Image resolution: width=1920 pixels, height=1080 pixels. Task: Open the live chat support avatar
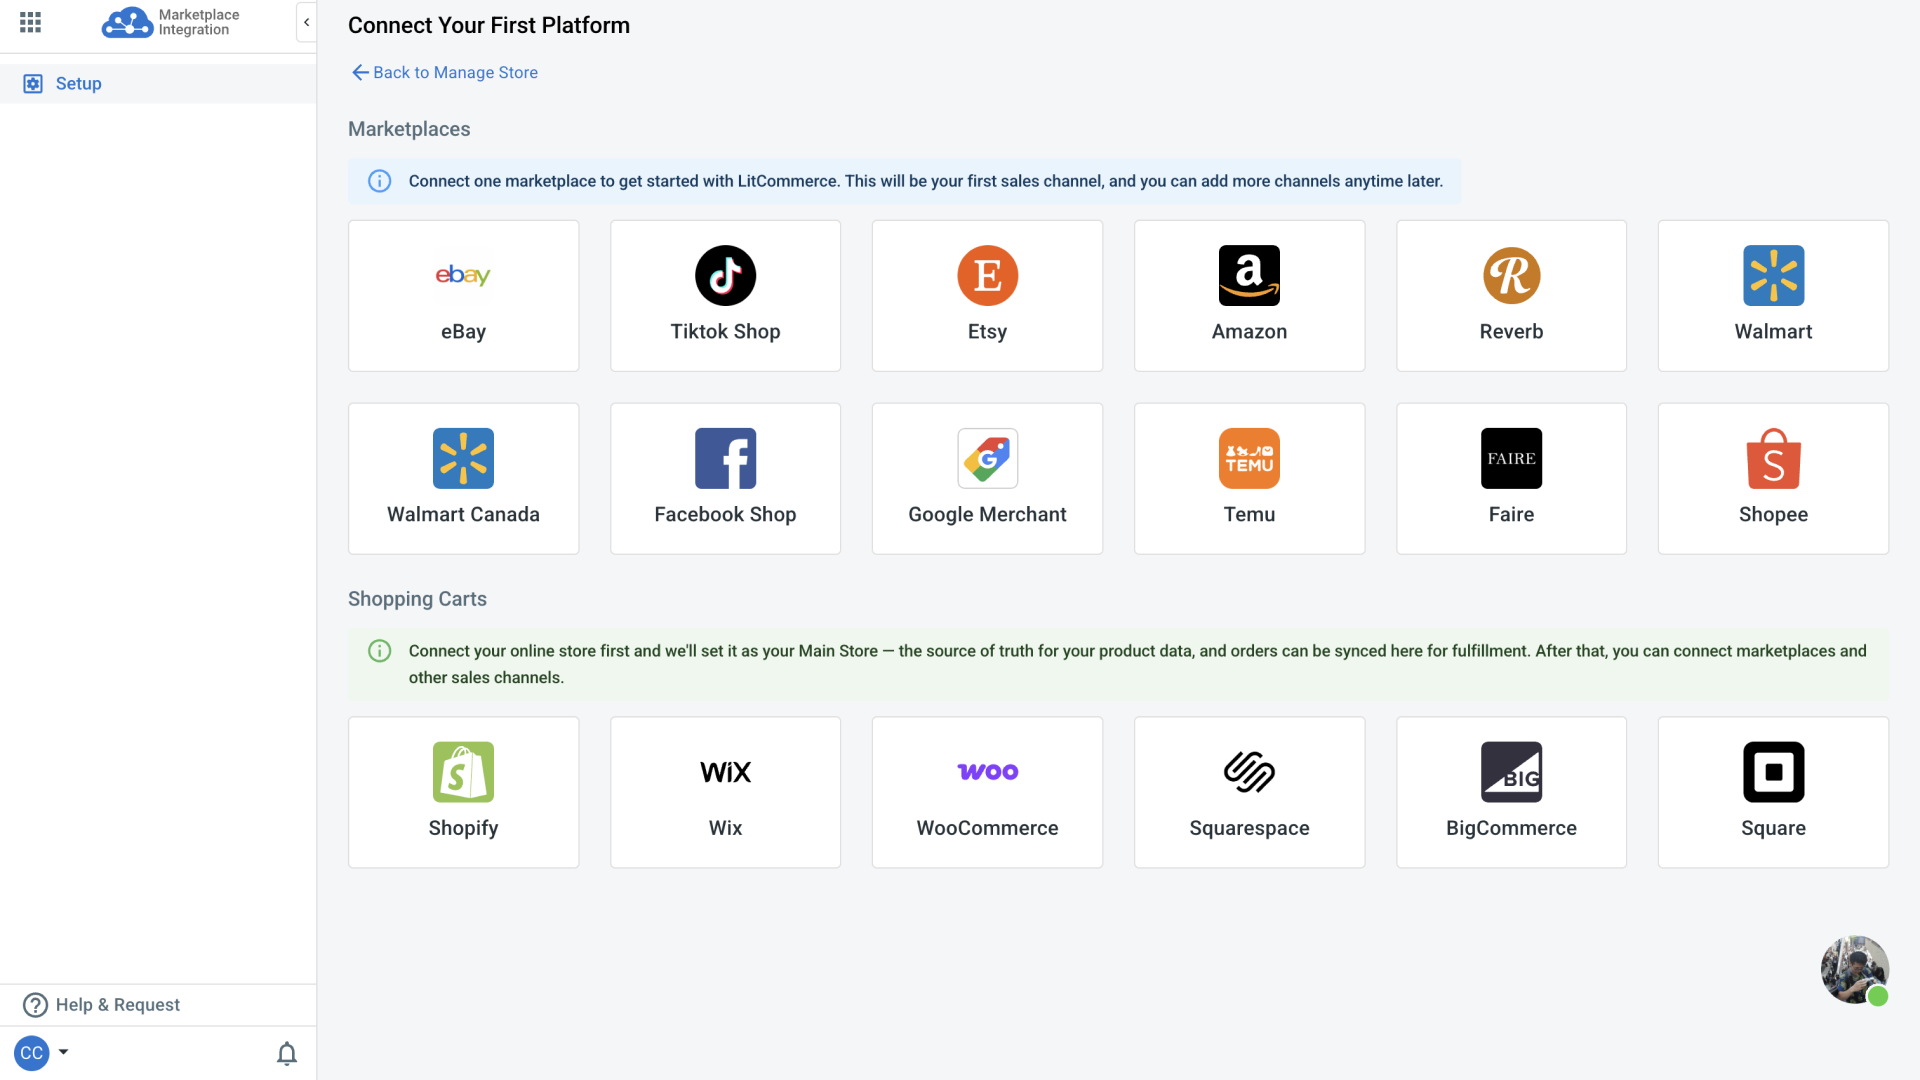(x=1854, y=969)
